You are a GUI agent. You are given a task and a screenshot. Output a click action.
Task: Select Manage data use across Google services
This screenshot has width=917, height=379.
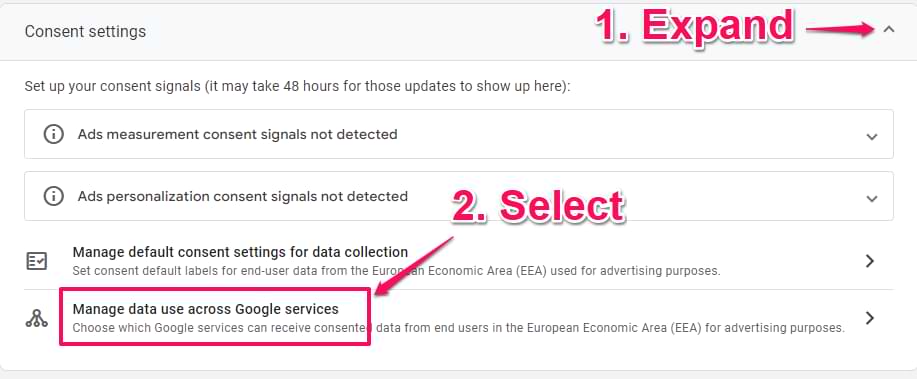[205, 308]
